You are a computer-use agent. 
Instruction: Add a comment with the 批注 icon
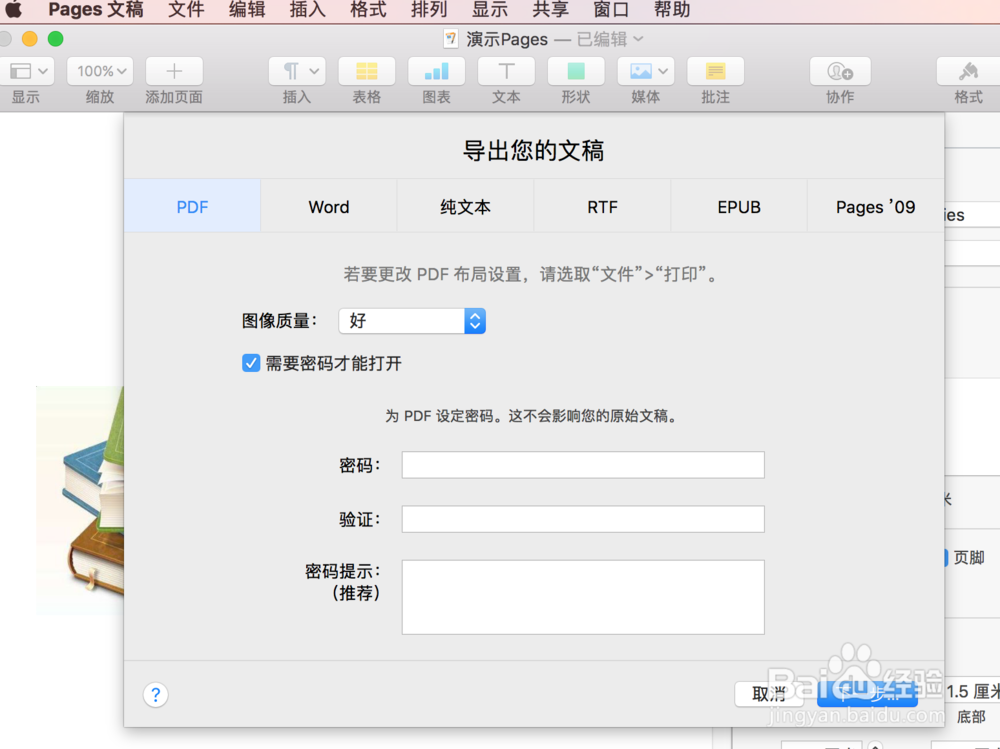tap(715, 71)
